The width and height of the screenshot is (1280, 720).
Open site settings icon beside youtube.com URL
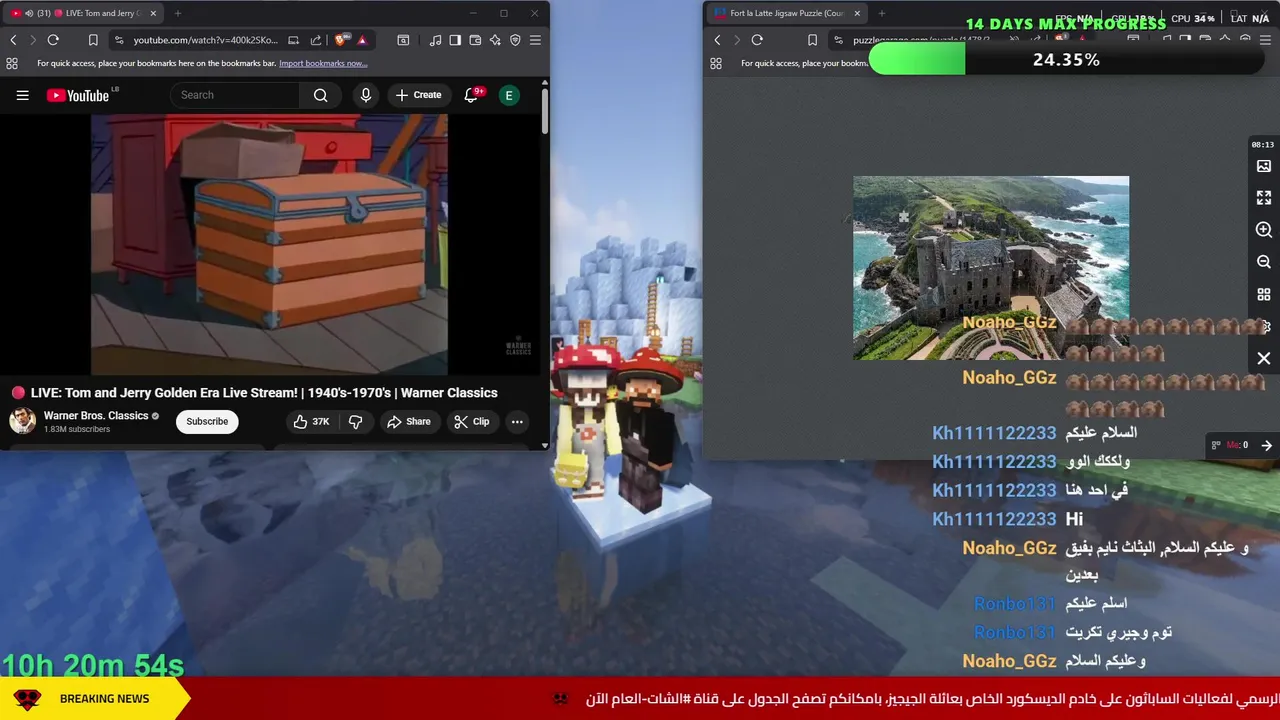click(119, 40)
